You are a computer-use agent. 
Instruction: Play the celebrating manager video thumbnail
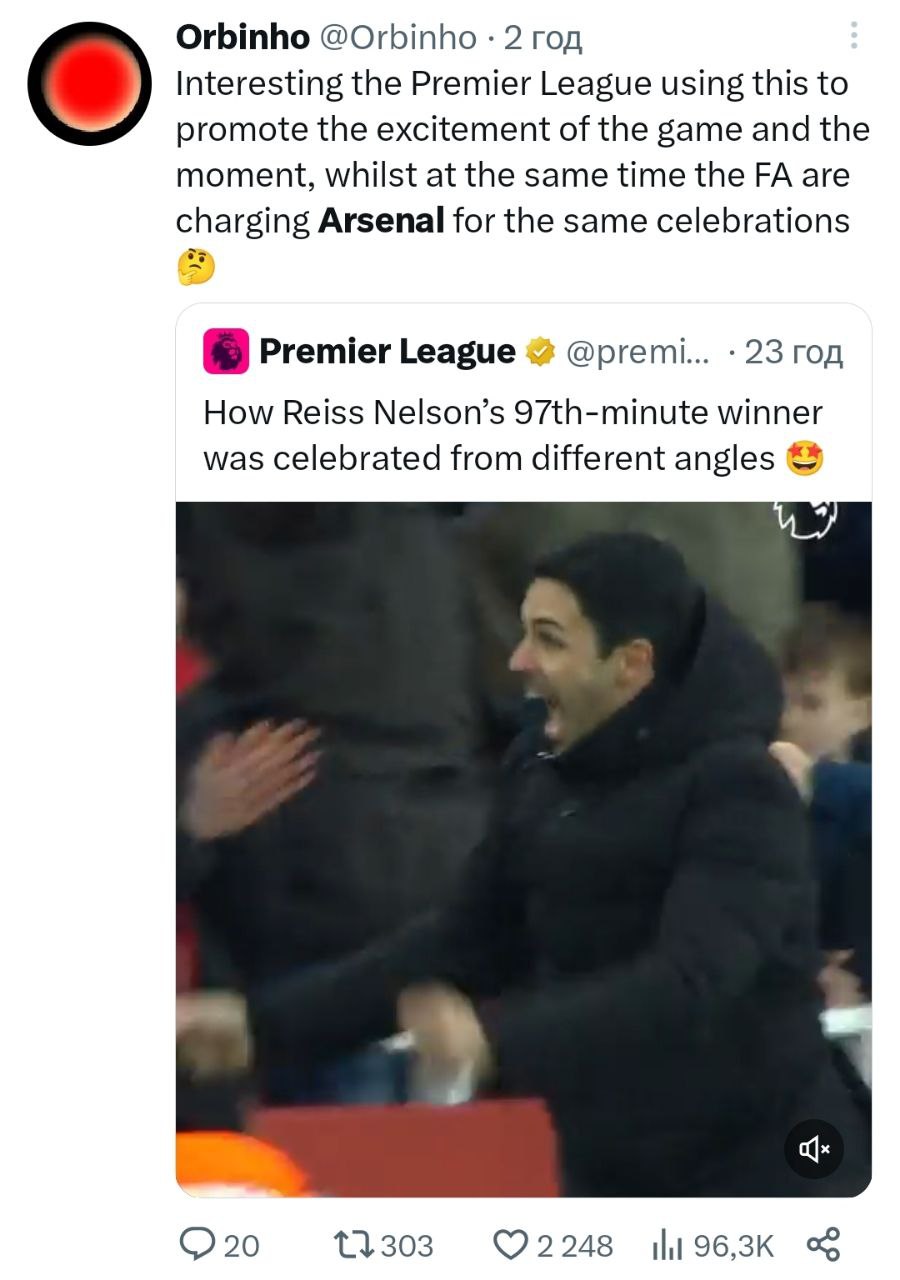tap(523, 848)
